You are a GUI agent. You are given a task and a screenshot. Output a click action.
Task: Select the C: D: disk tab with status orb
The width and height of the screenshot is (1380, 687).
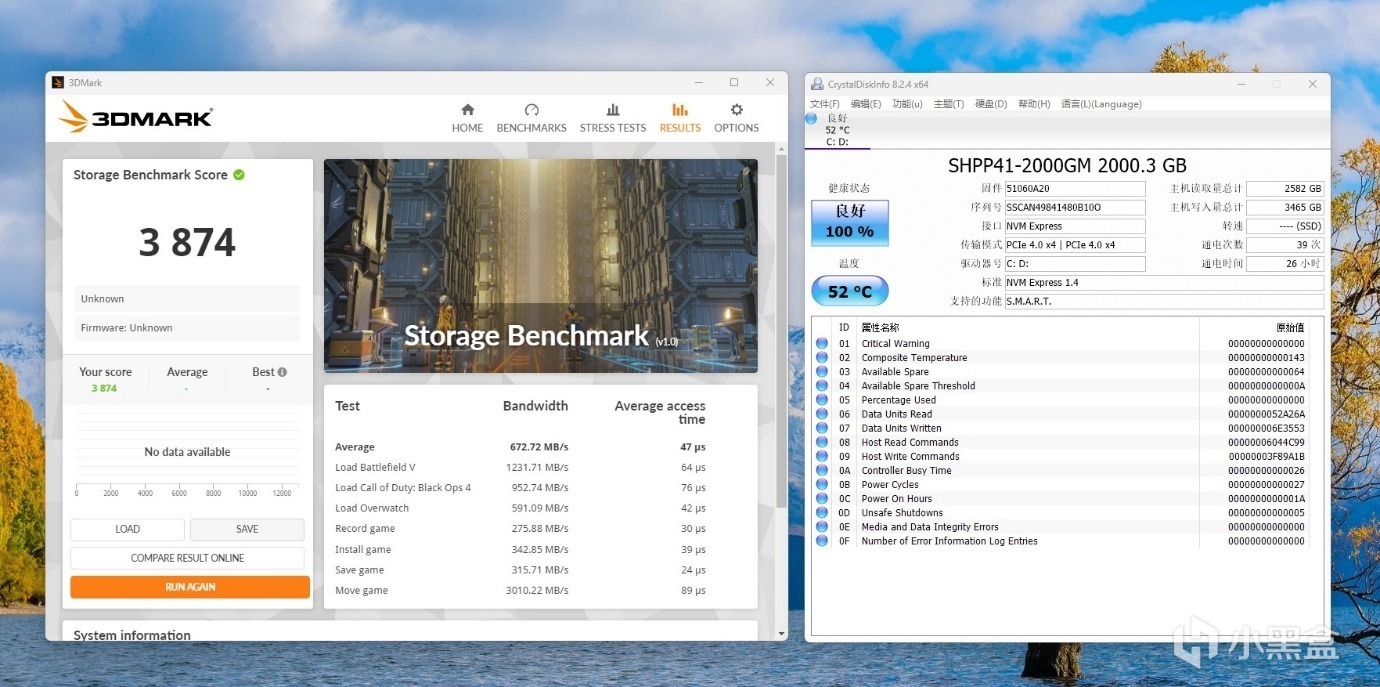(x=837, y=130)
